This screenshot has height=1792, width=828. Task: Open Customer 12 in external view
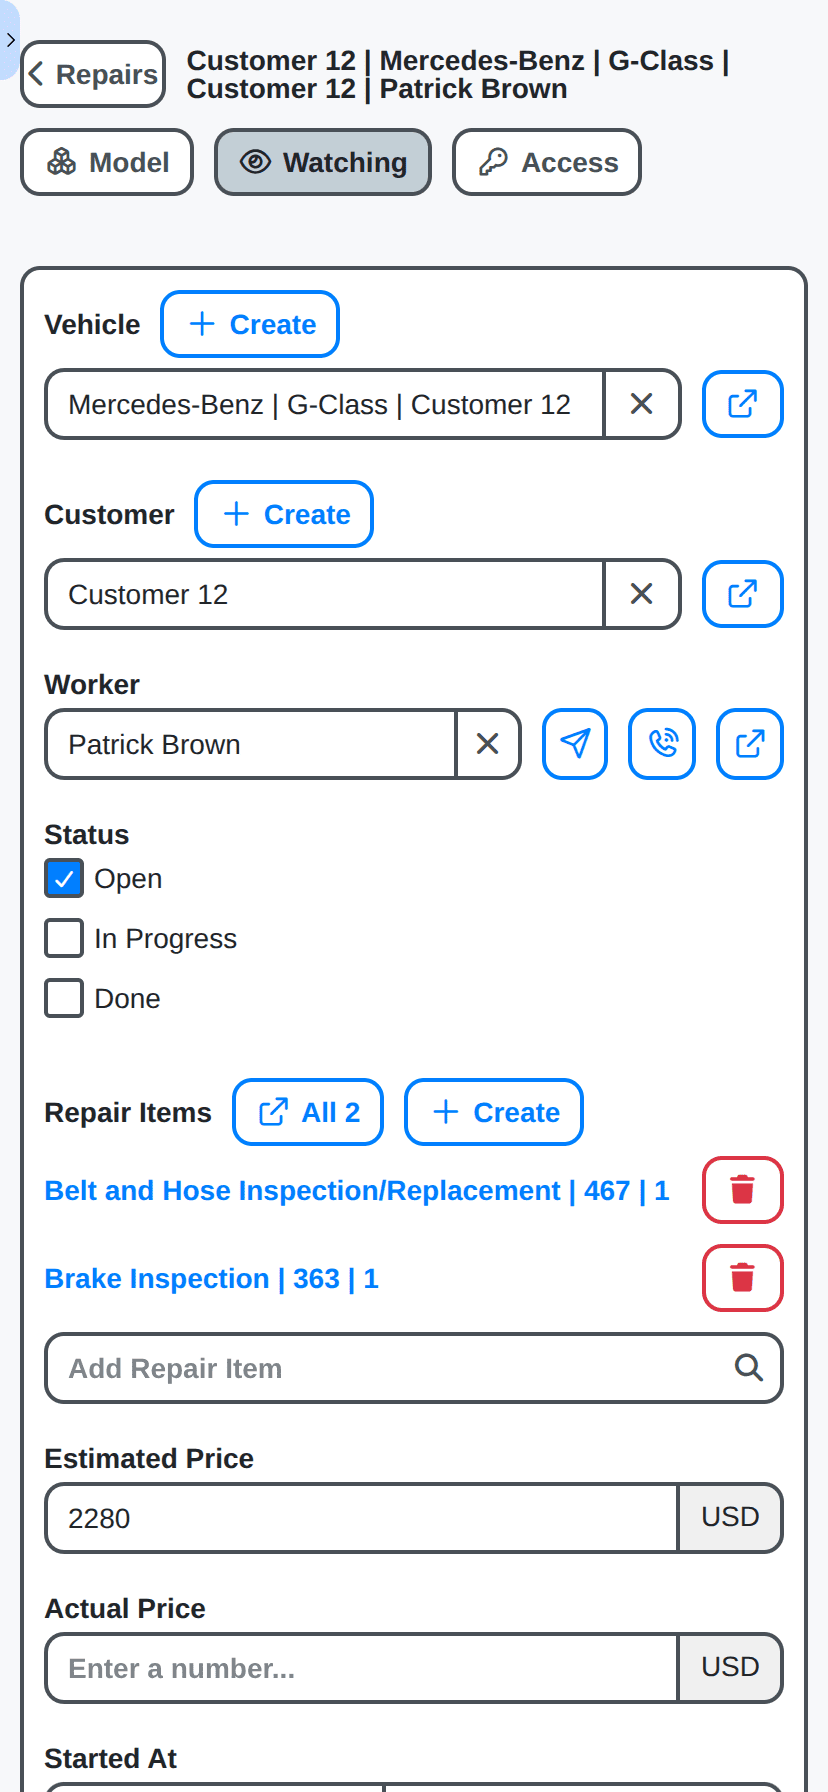(743, 594)
